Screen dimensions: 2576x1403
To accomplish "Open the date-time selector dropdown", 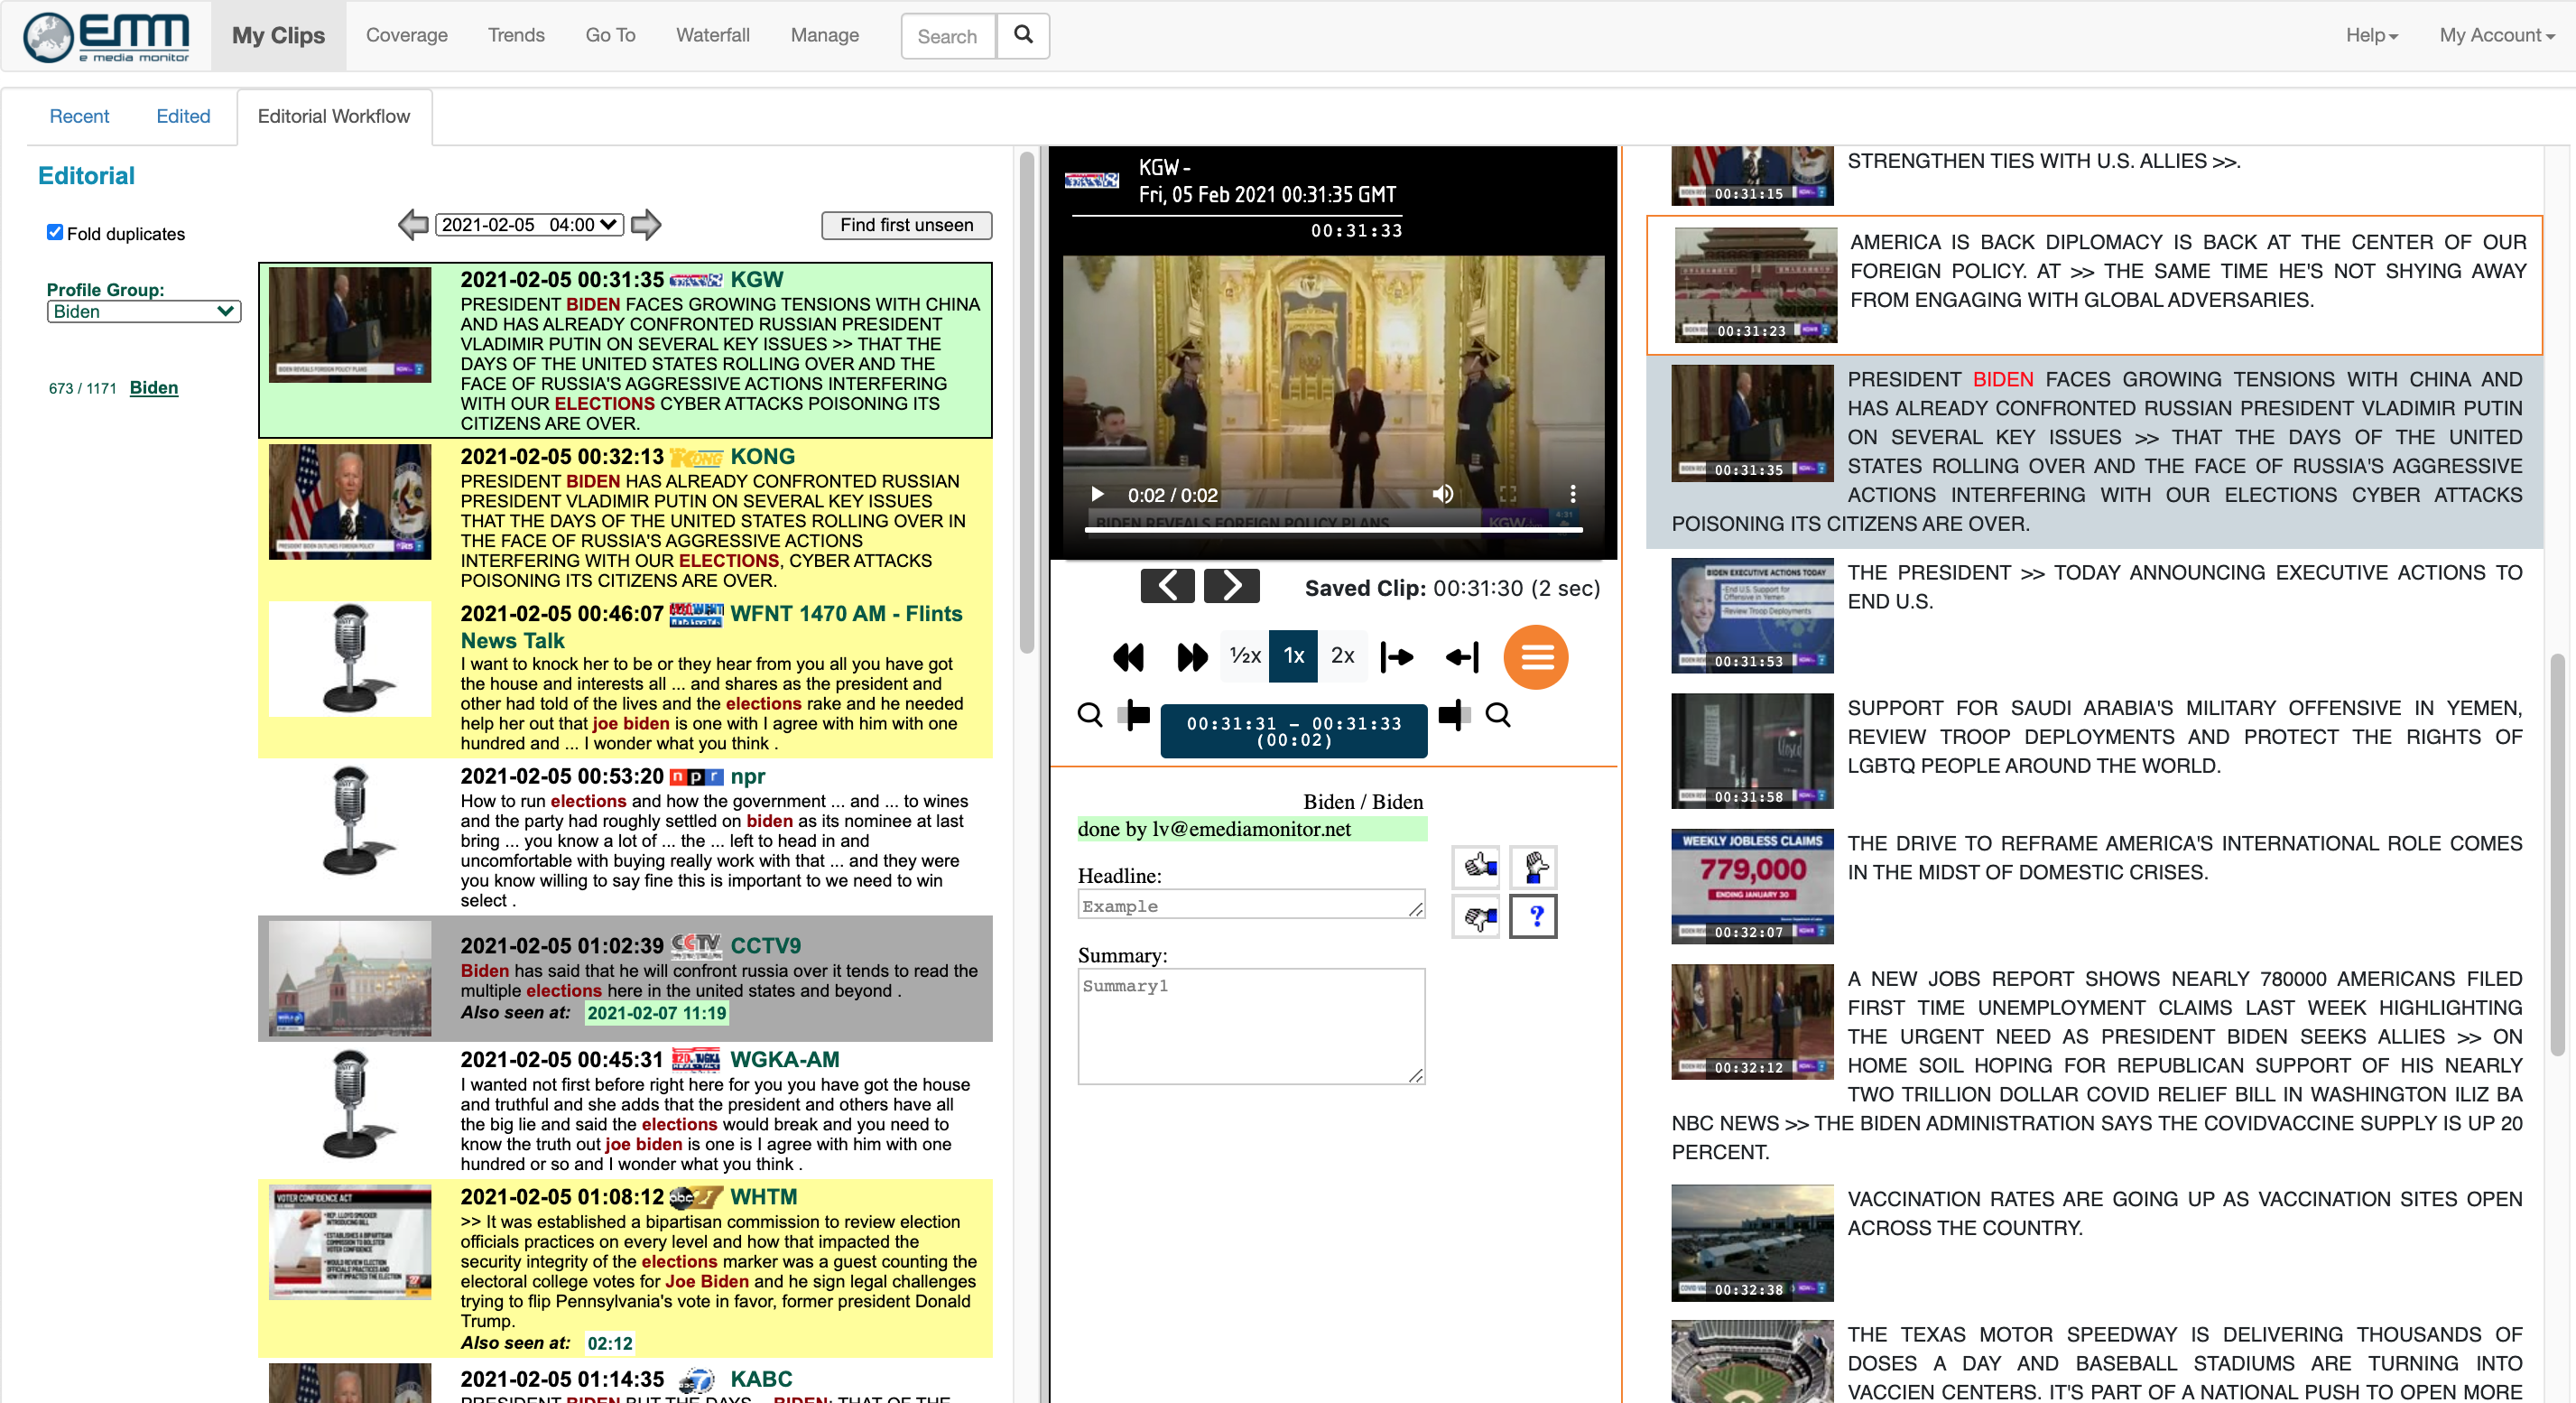I will (530, 225).
